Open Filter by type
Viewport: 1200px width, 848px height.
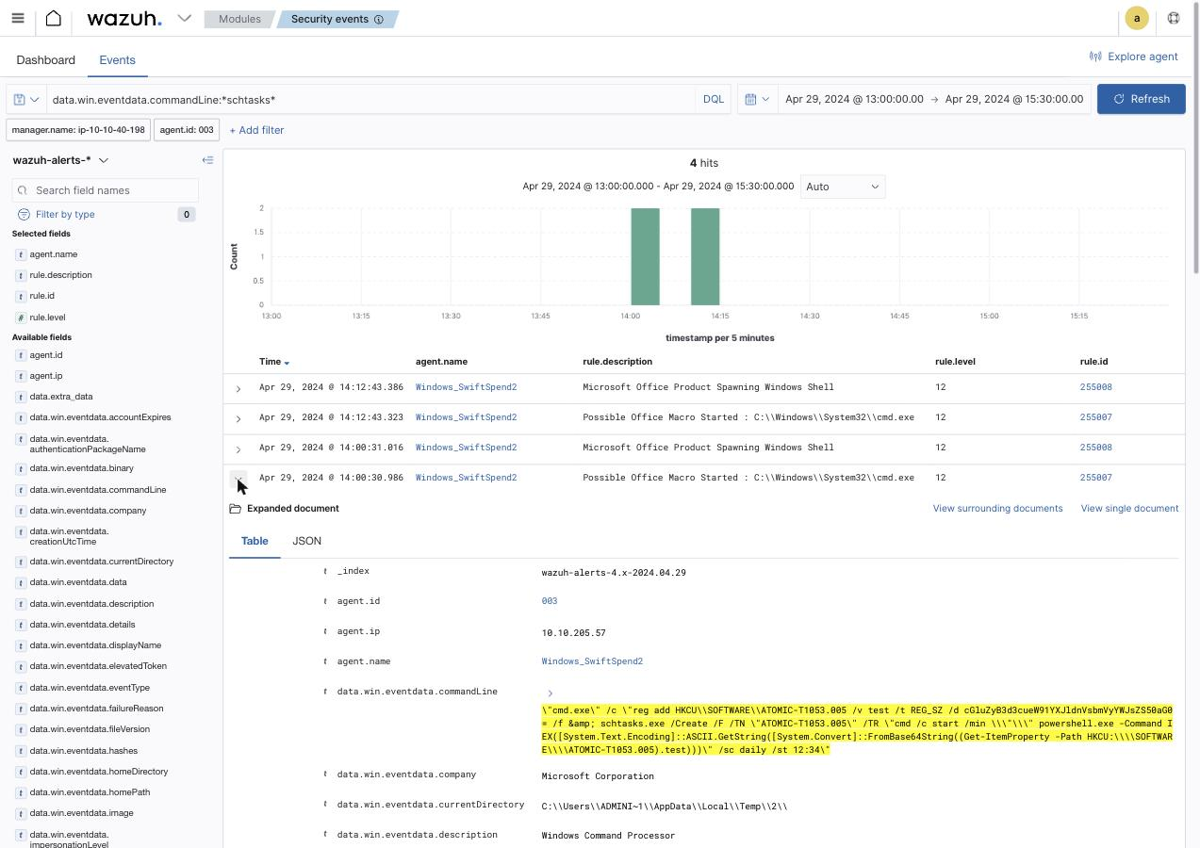click(x=65, y=214)
